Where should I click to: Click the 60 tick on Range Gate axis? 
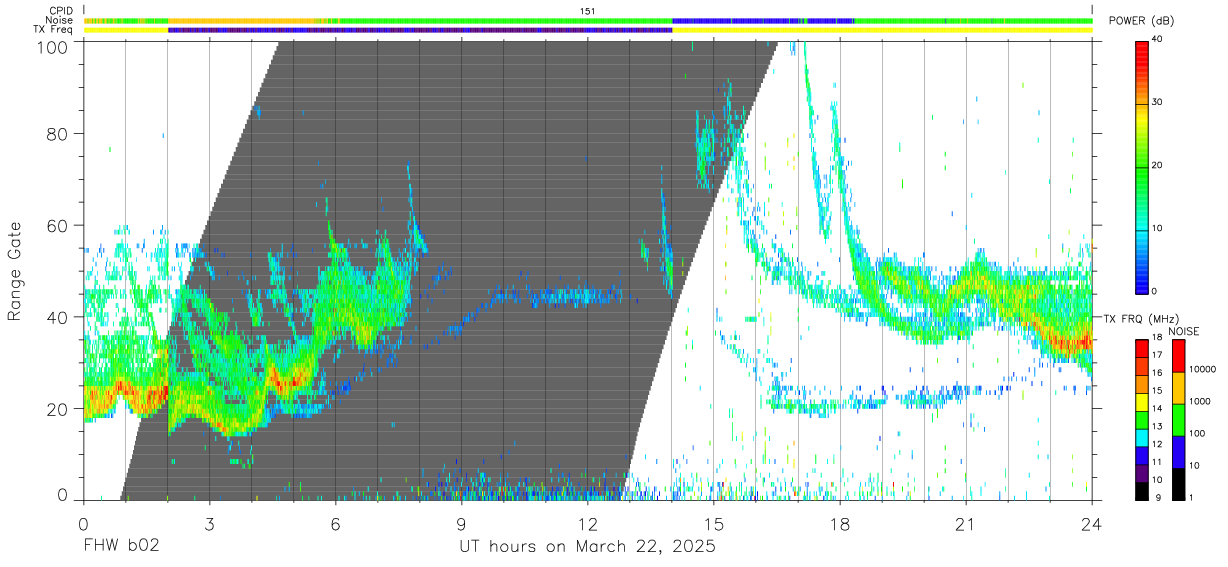tap(59, 225)
